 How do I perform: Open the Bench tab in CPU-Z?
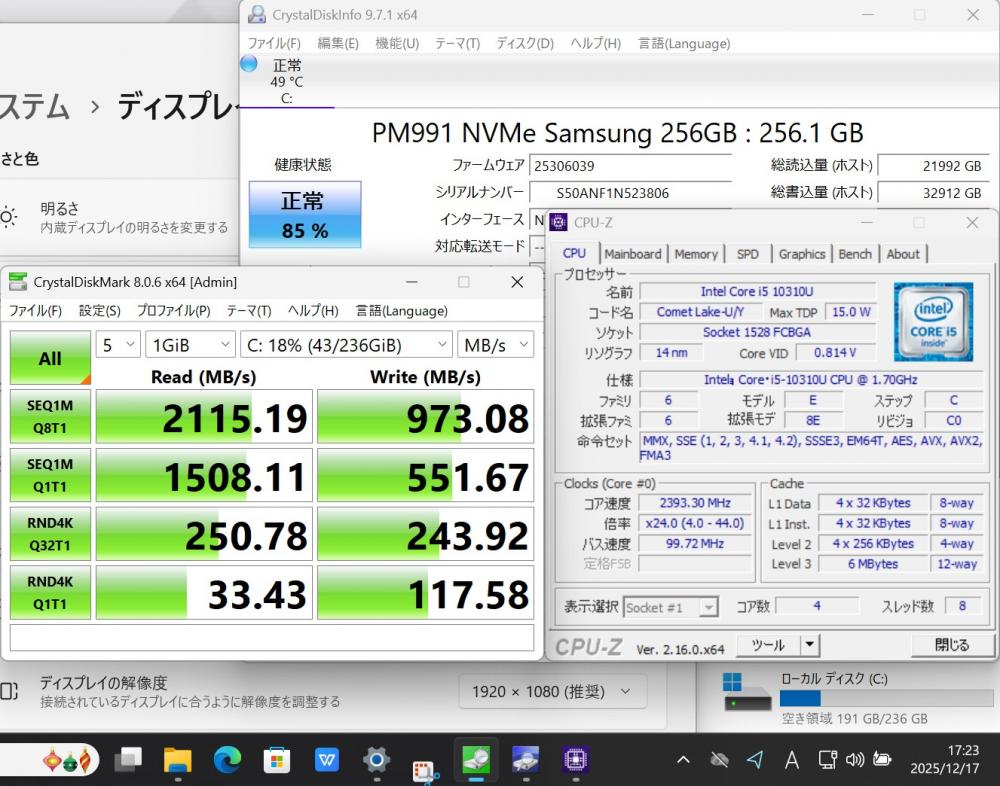pyautogui.click(x=854, y=254)
